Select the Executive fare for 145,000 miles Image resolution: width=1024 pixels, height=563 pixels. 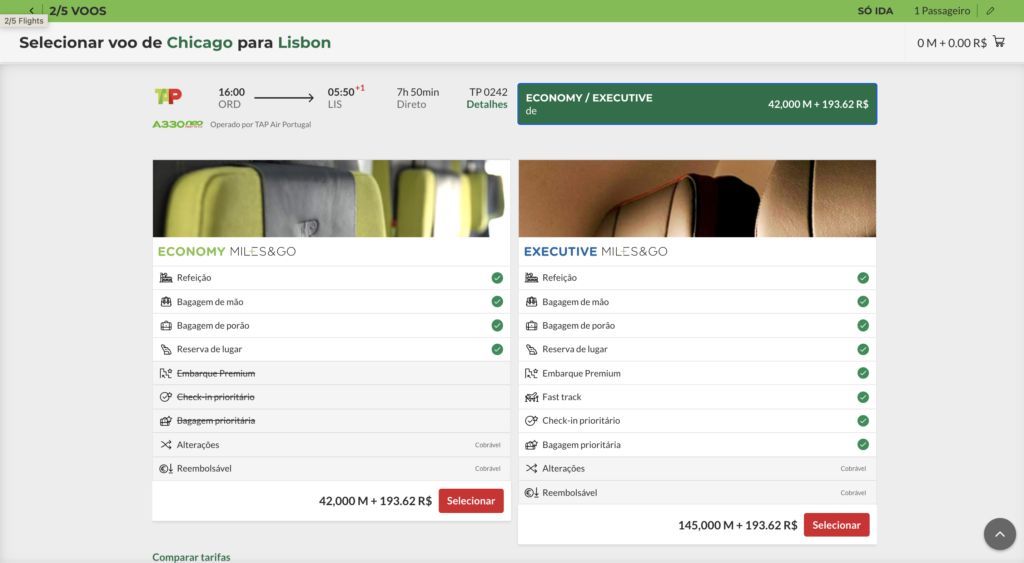837,525
